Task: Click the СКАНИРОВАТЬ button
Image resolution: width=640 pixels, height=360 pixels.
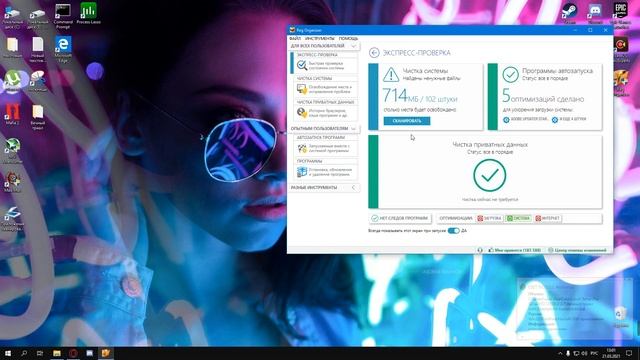Action: tap(407, 121)
